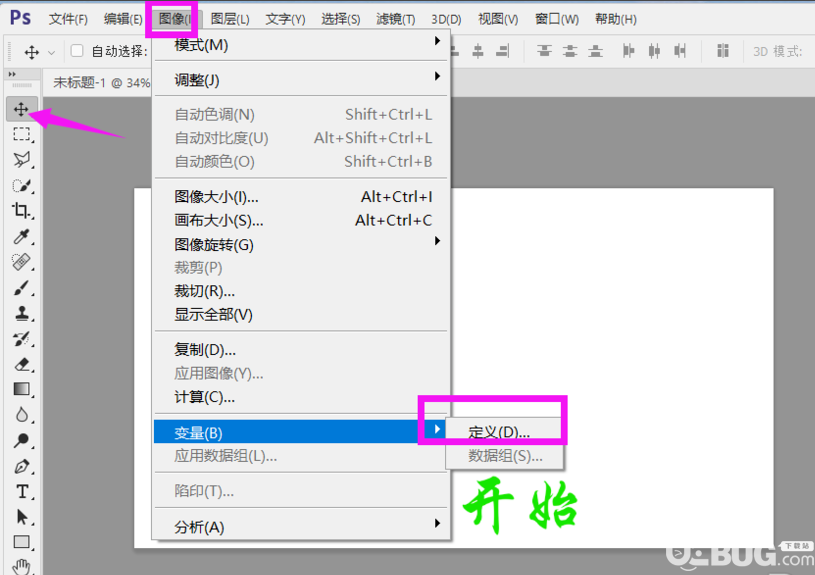The width and height of the screenshot is (815, 575).
Task: Click auto-align layers icon
Action: click(722, 51)
